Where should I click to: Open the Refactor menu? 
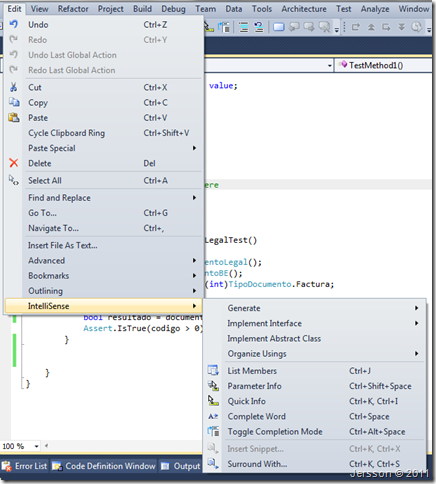click(x=73, y=9)
